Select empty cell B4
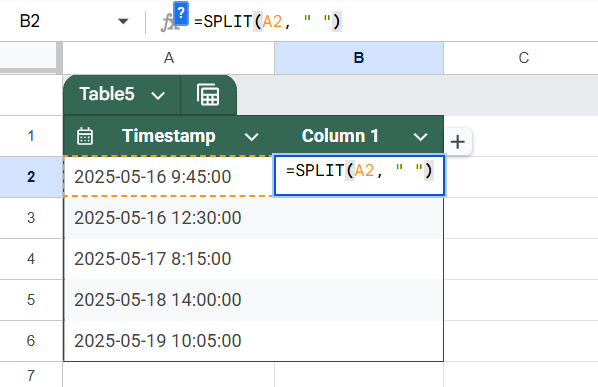 coord(359,259)
